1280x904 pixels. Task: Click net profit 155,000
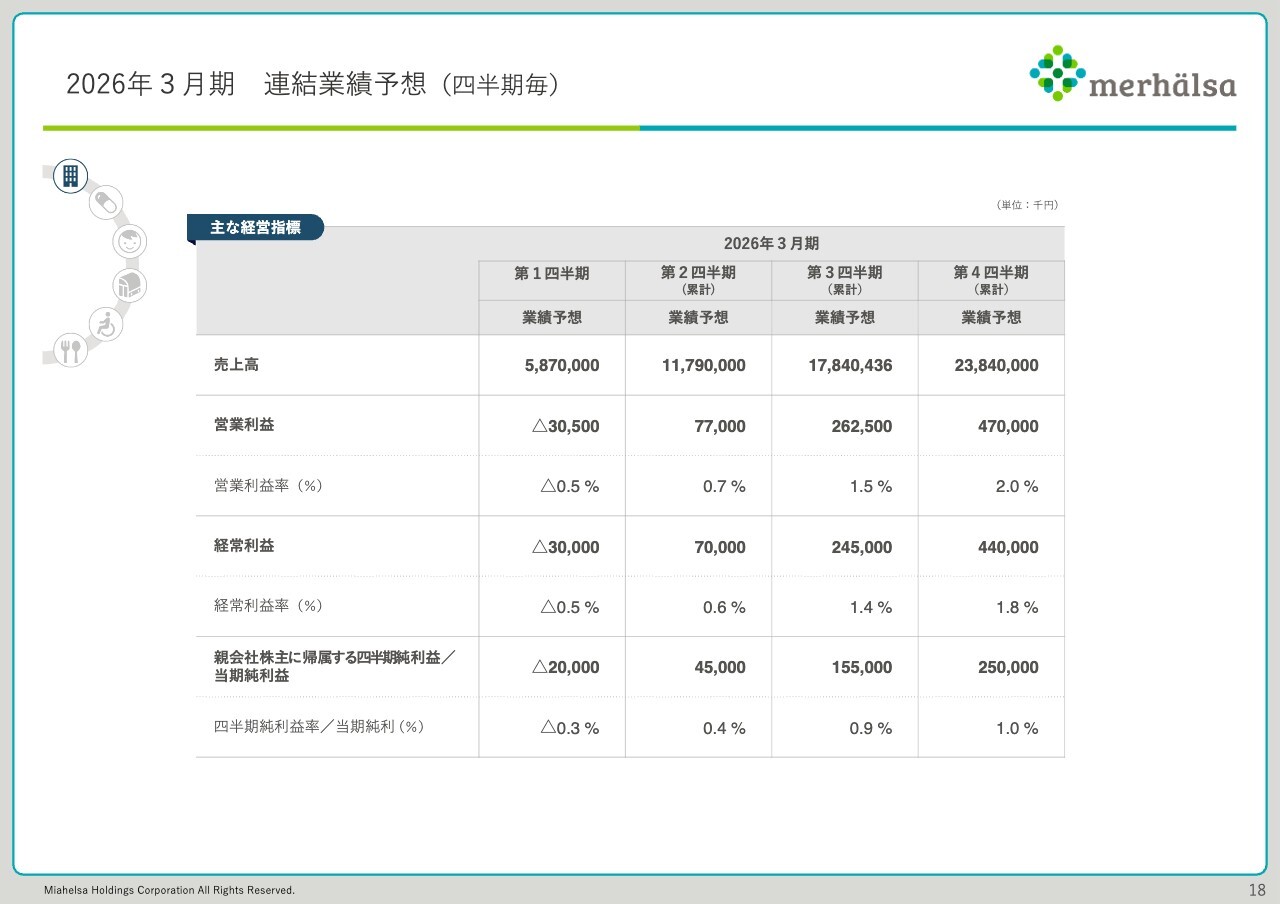pos(862,667)
